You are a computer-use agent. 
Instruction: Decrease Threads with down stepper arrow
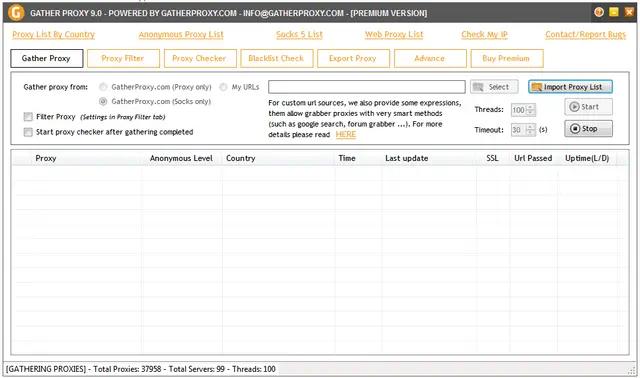click(x=531, y=113)
